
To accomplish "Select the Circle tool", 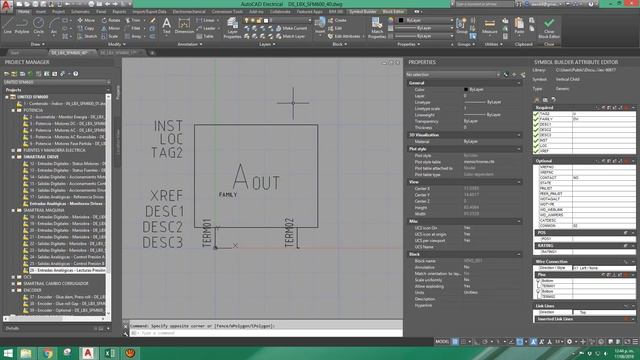I will pos(38,25).
